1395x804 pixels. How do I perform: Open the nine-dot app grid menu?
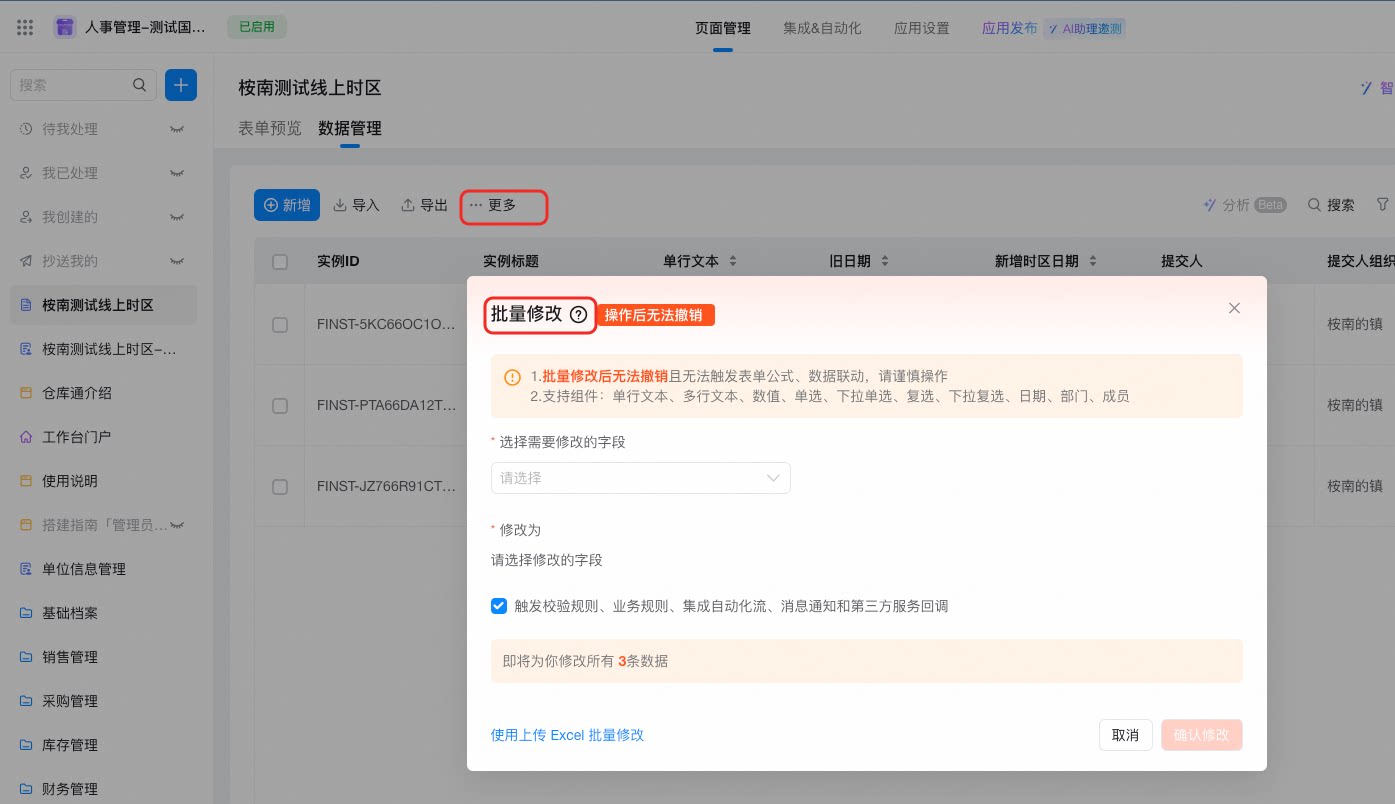coord(25,27)
